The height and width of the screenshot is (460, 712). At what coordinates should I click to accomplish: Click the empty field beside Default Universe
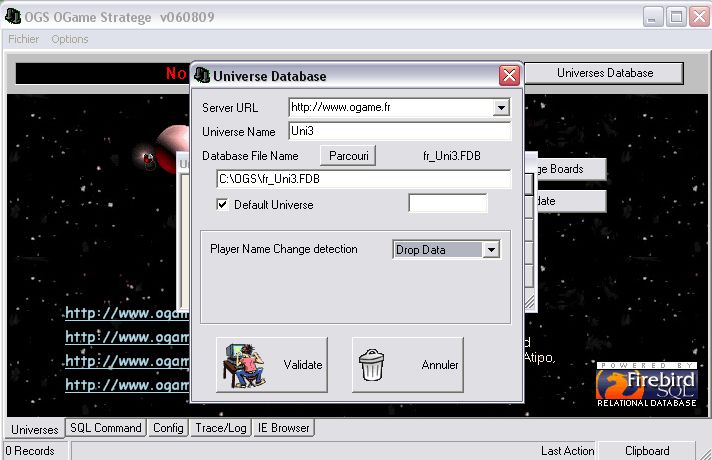coord(447,204)
